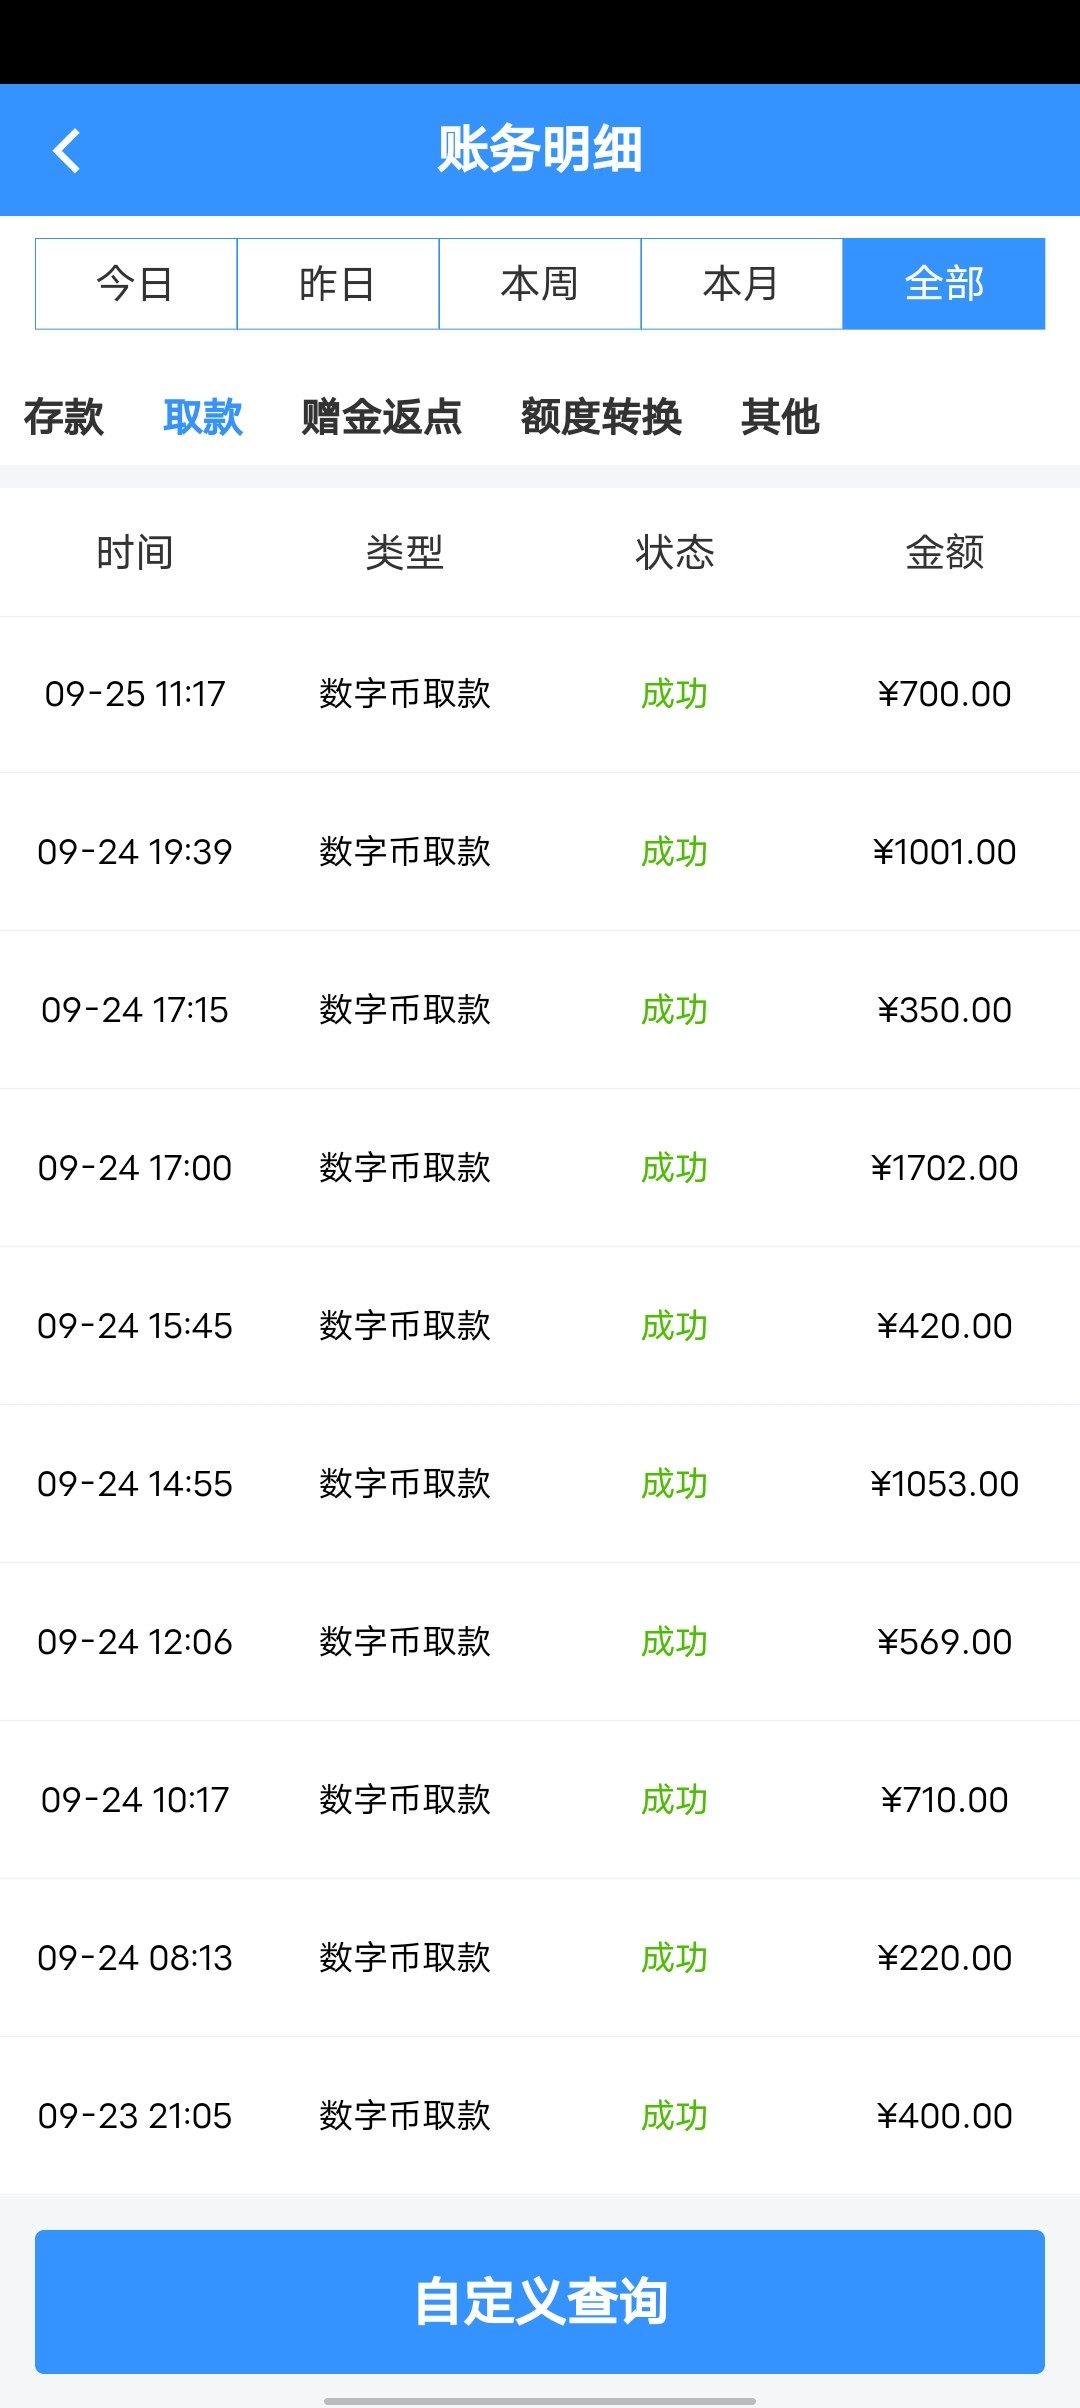Open the 其他 category
This screenshot has height=2408, width=1080.
point(780,417)
